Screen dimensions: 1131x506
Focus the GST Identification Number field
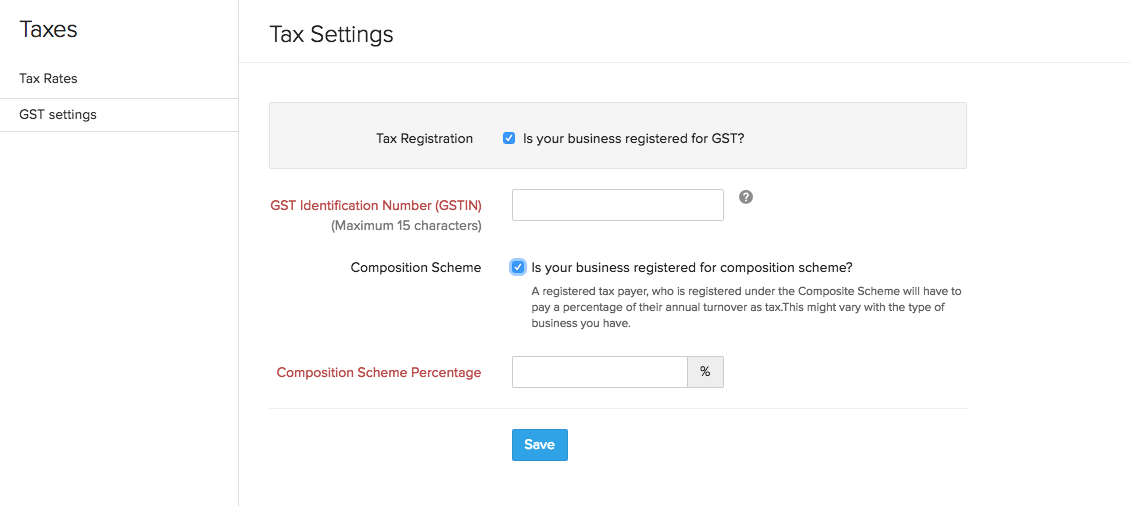pyautogui.click(x=617, y=205)
